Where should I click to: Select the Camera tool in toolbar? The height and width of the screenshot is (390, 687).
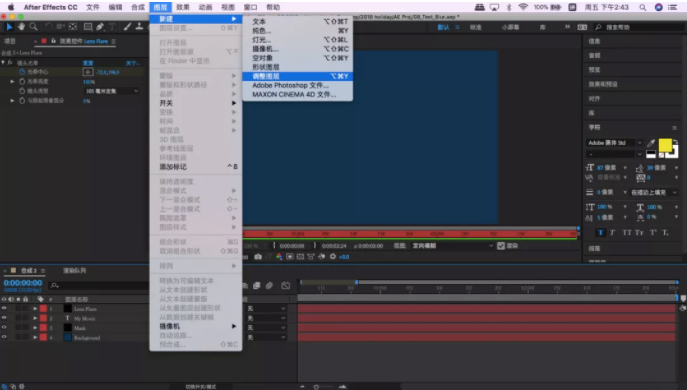point(61,27)
